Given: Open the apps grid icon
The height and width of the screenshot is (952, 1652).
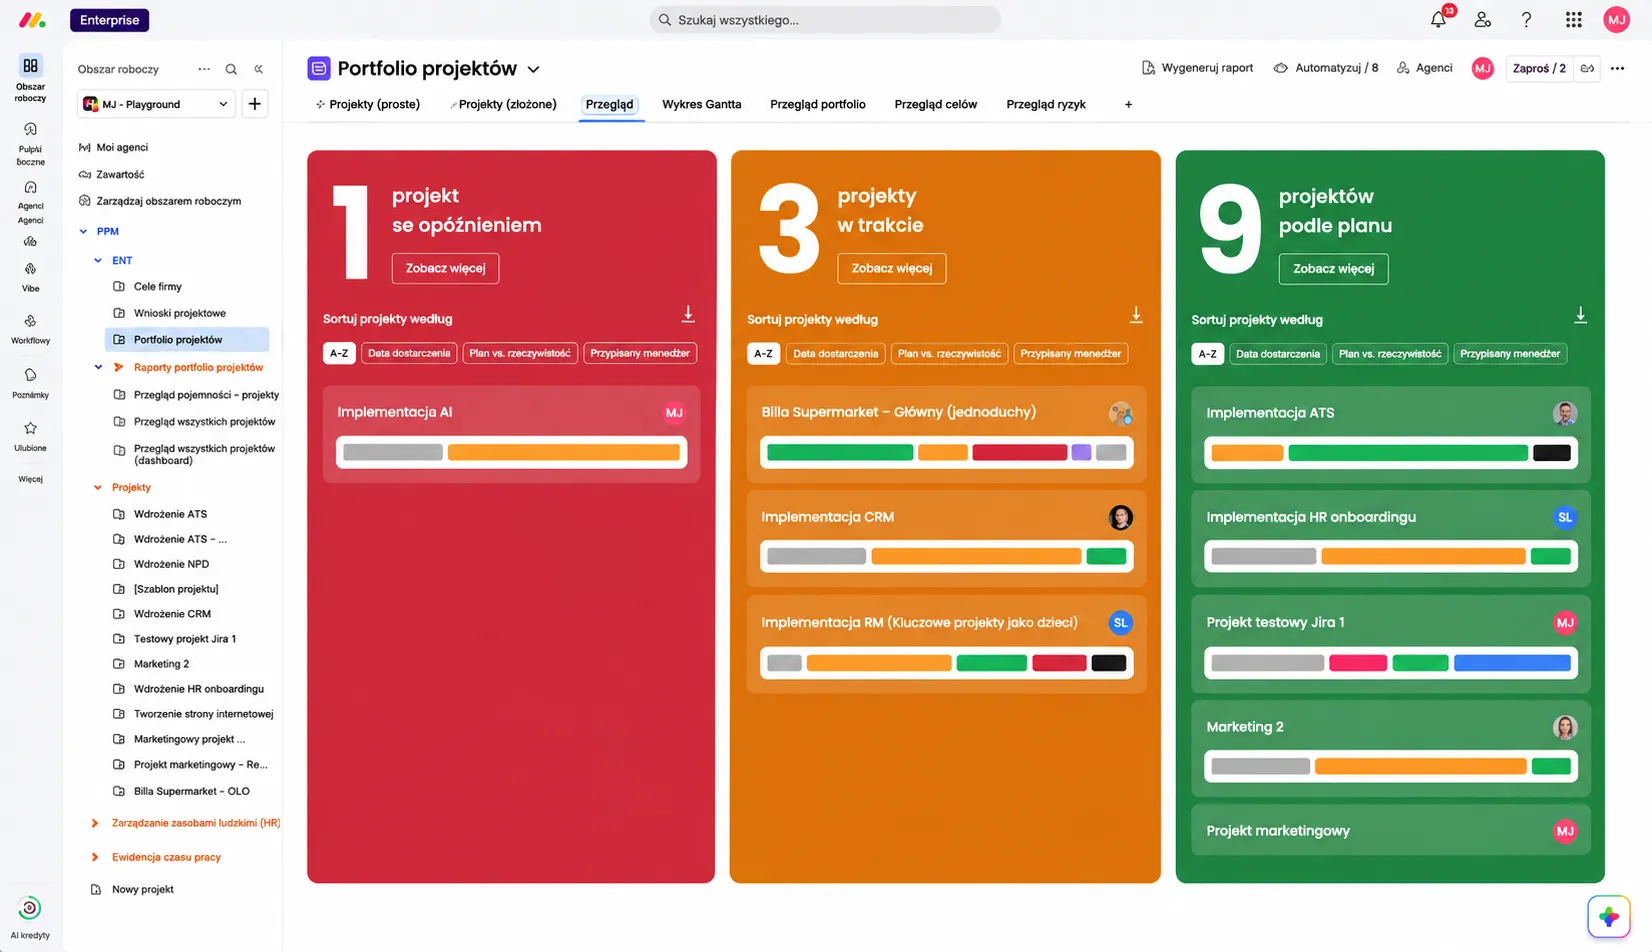Looking at the screenshot, I should 1573,19.
